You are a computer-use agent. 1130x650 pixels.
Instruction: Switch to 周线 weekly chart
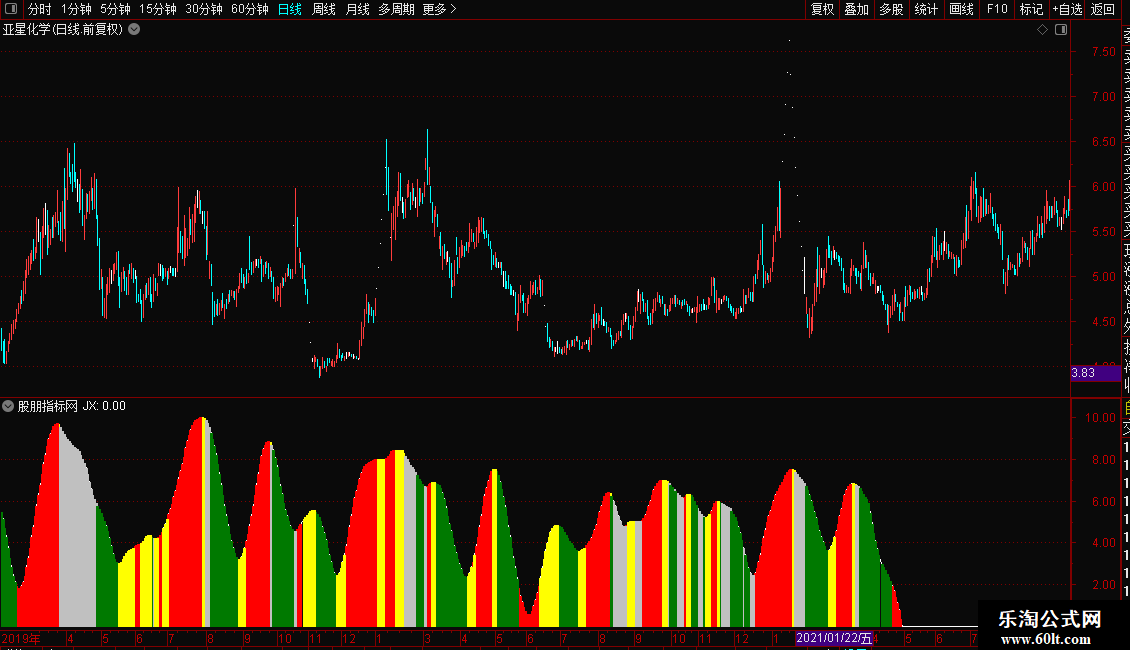[x=324, y=9]
